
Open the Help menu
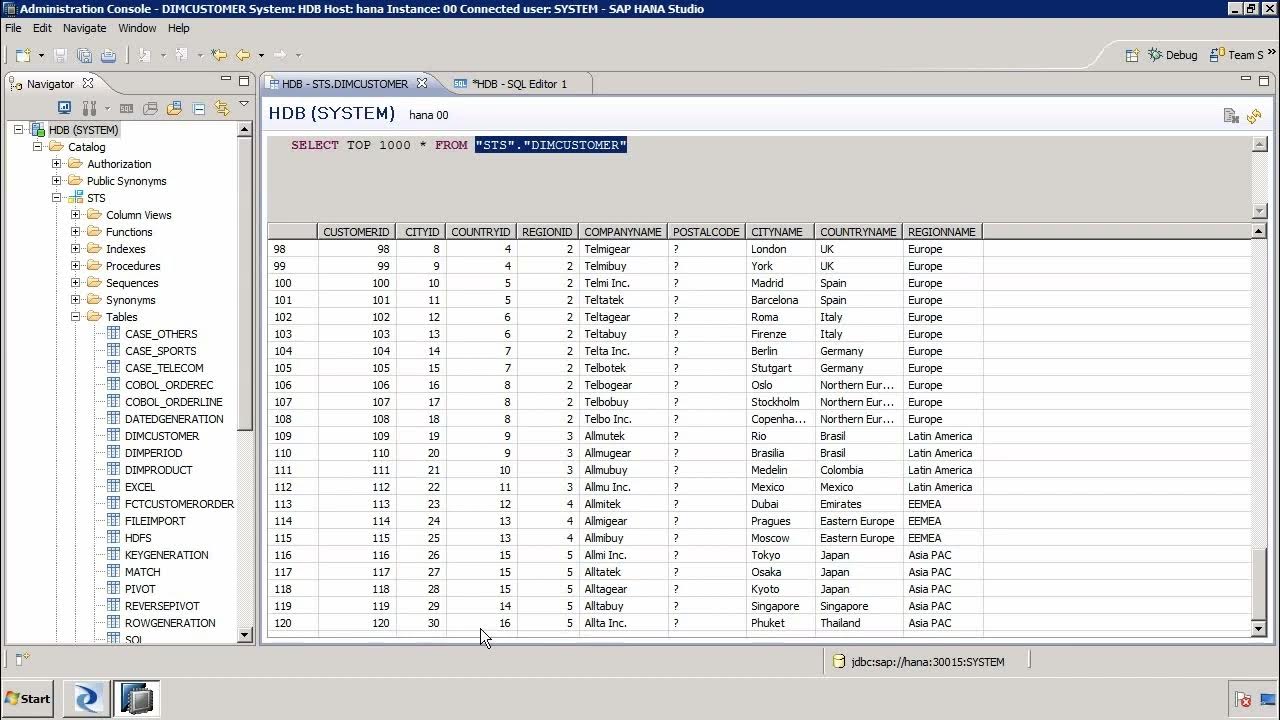[178, 28]
